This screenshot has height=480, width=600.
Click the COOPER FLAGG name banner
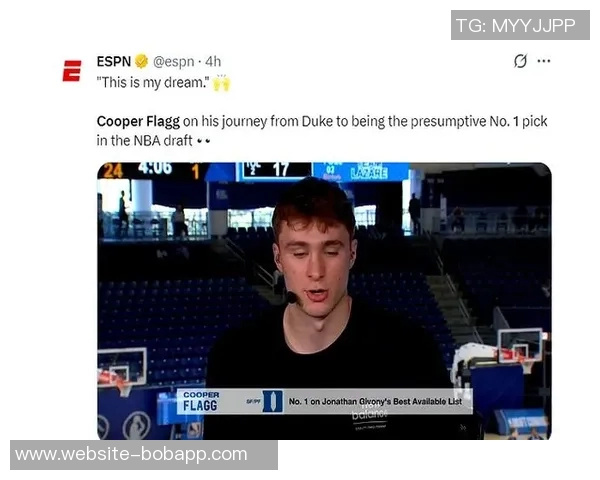pyautogui.click(x=201, y=401)
